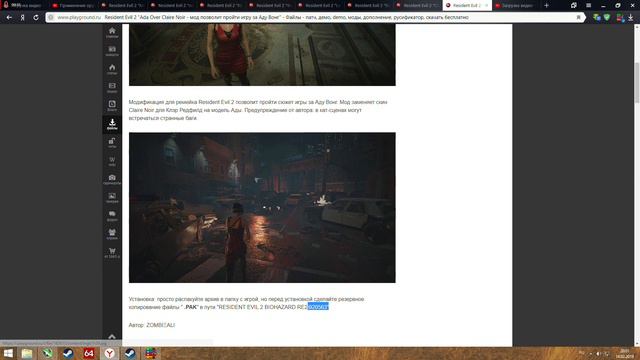The height and width of the screenshot is (360, 640).
Task: Select the active Resident Evil 2 tab
Action: click(466, 5)
